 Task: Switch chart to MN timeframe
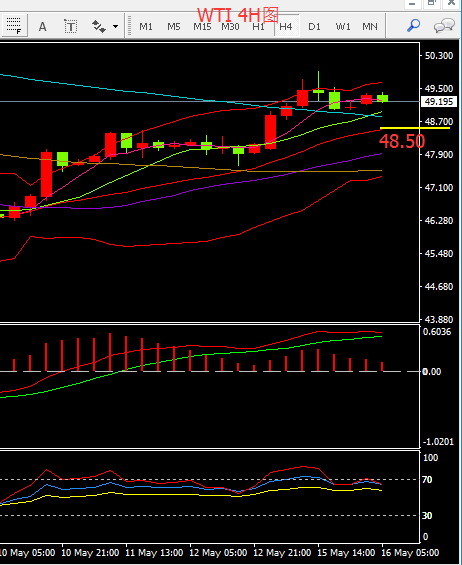coord(370,27)
